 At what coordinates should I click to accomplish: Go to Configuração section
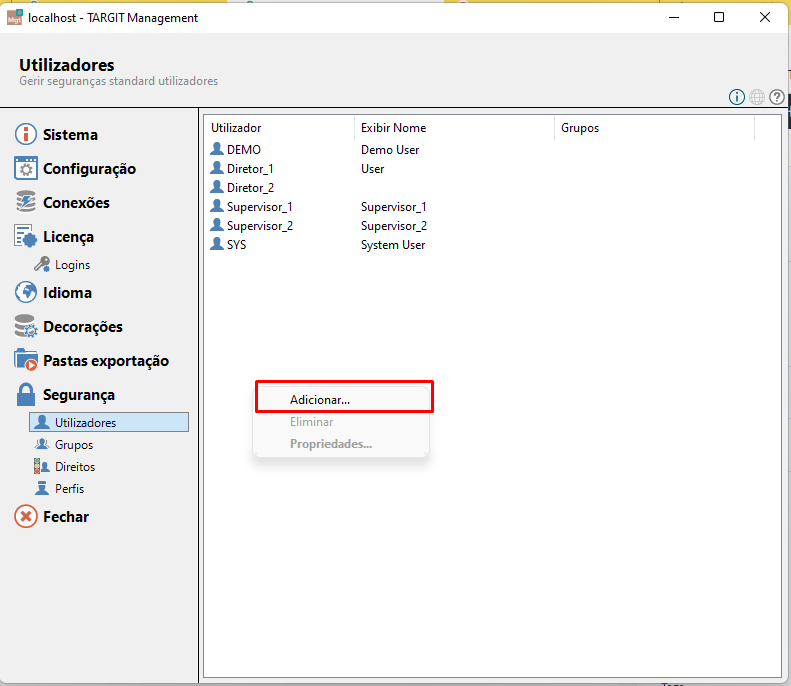tap(89, 168)
